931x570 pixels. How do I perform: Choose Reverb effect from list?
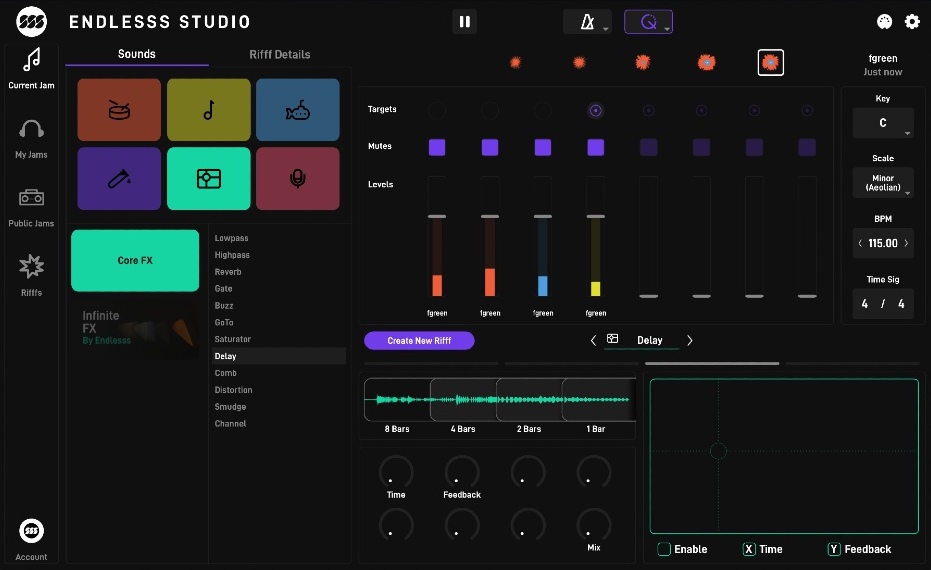(x=228, y=272)
